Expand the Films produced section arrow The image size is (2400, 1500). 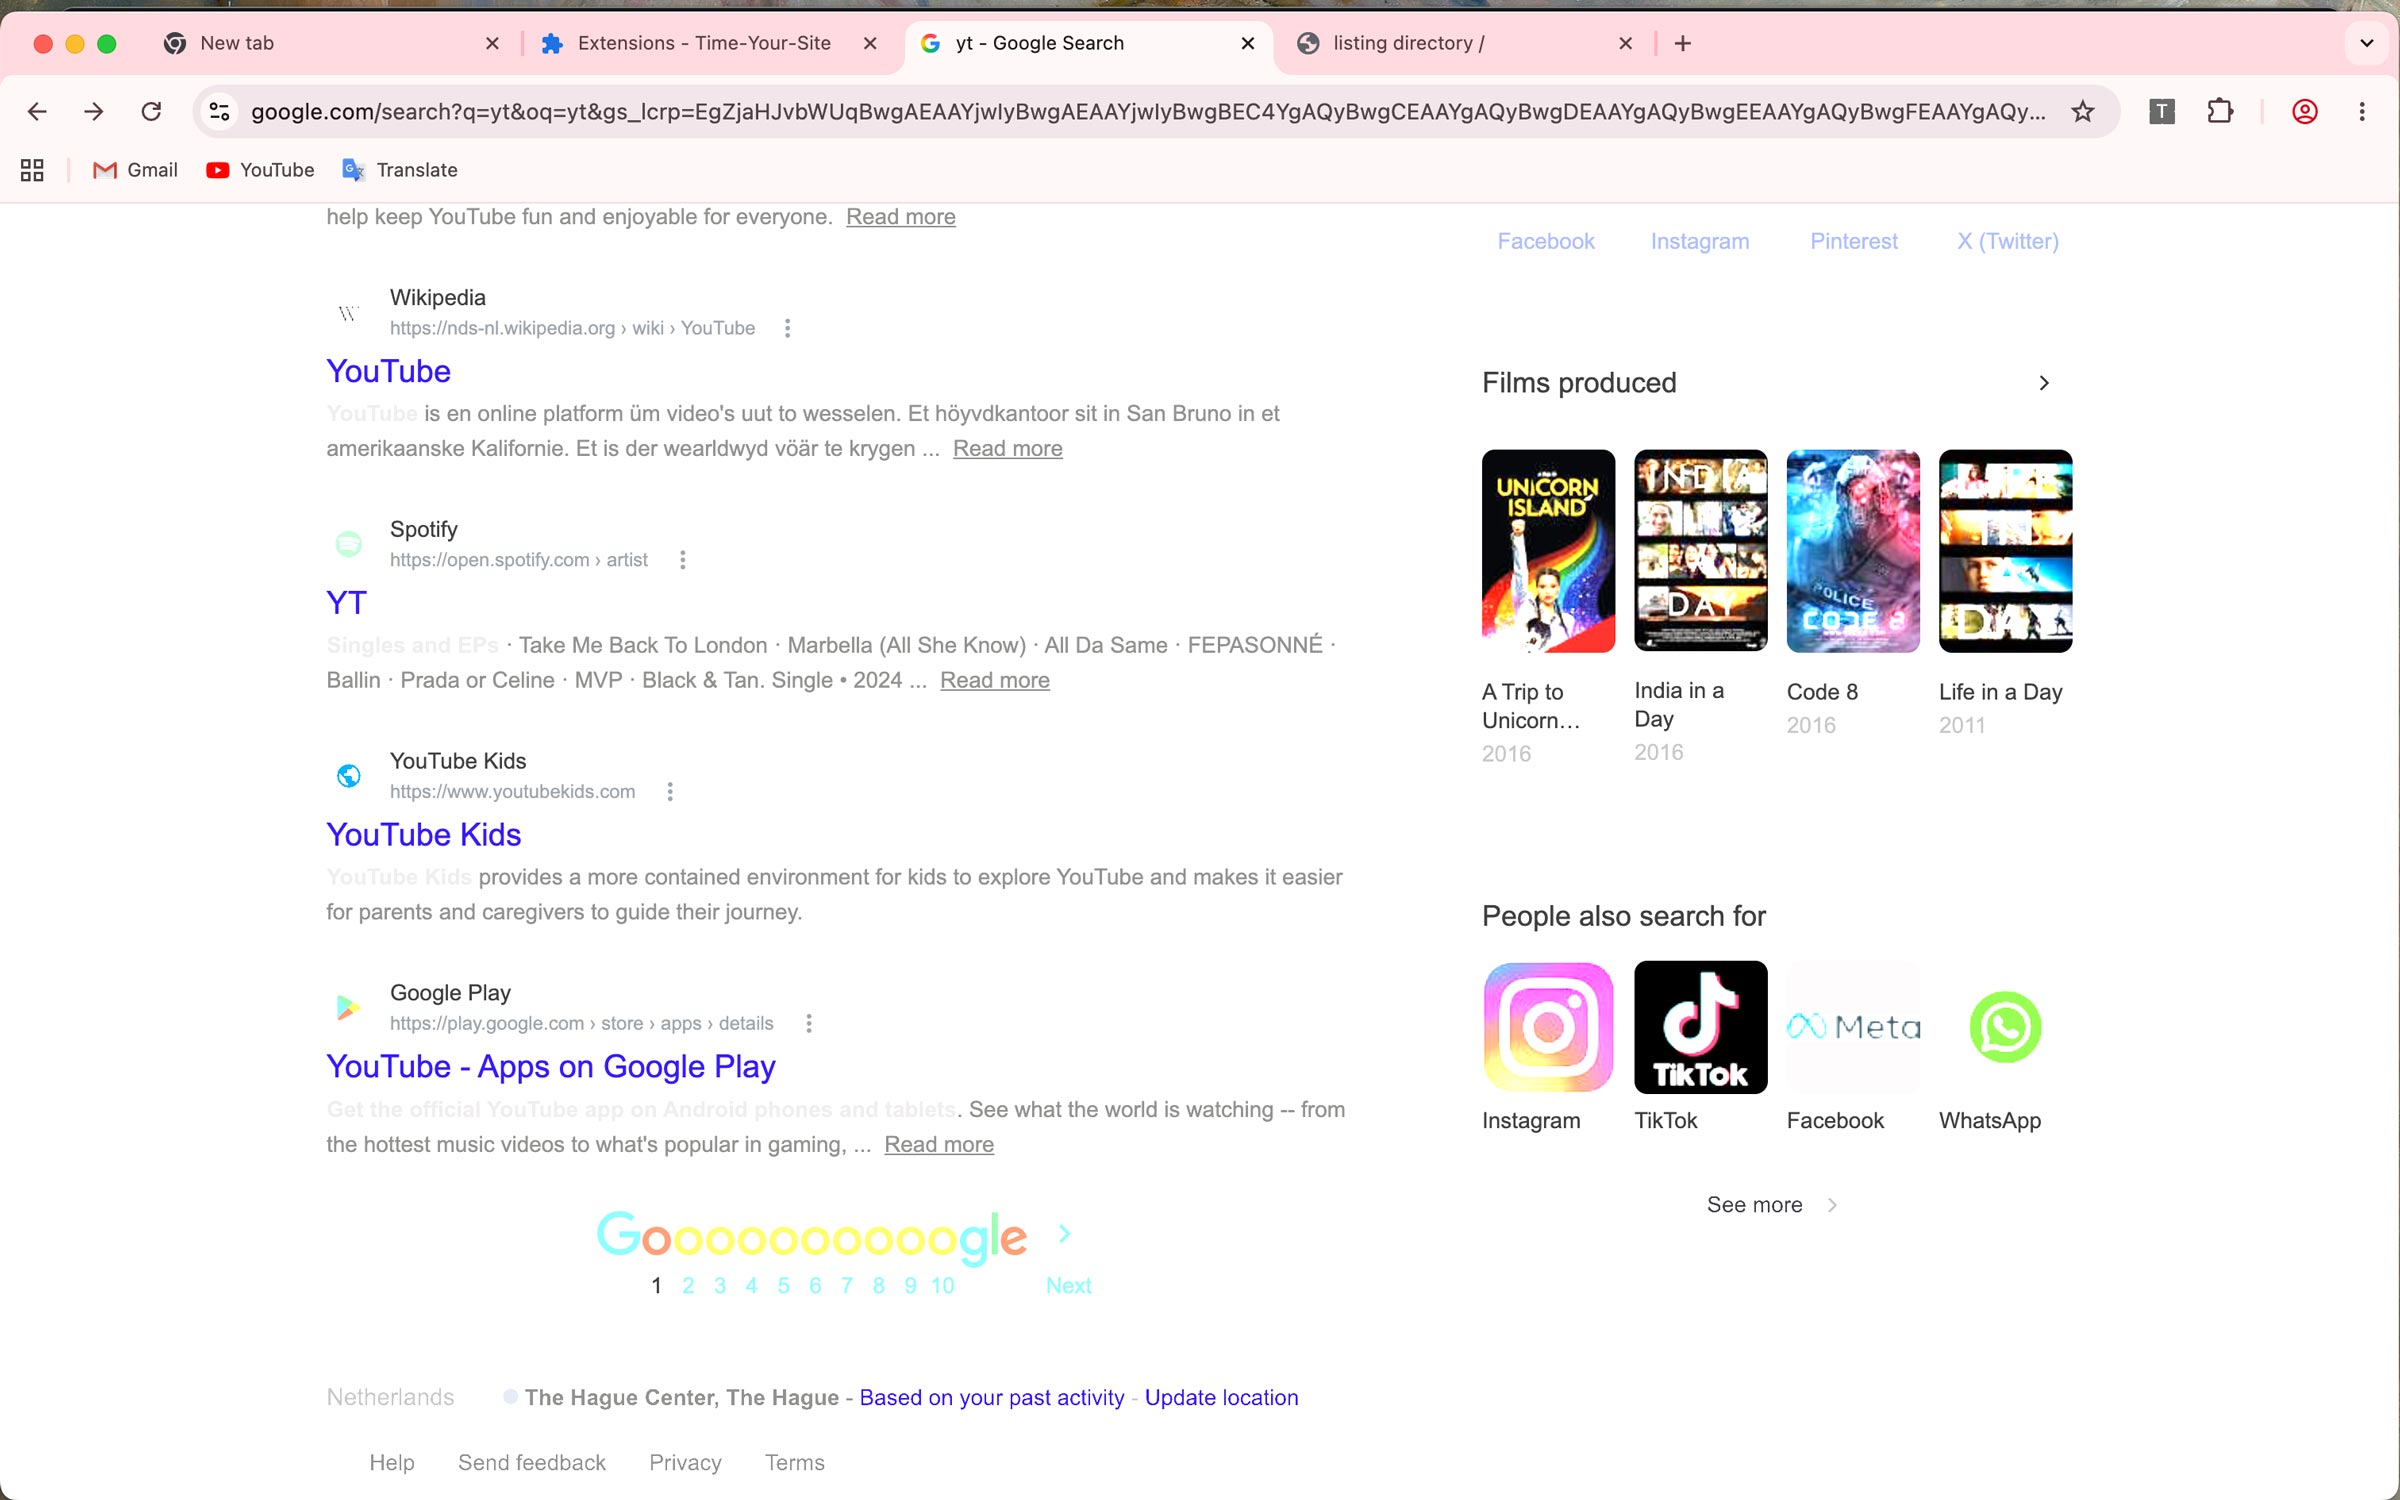coord(2044,383)
